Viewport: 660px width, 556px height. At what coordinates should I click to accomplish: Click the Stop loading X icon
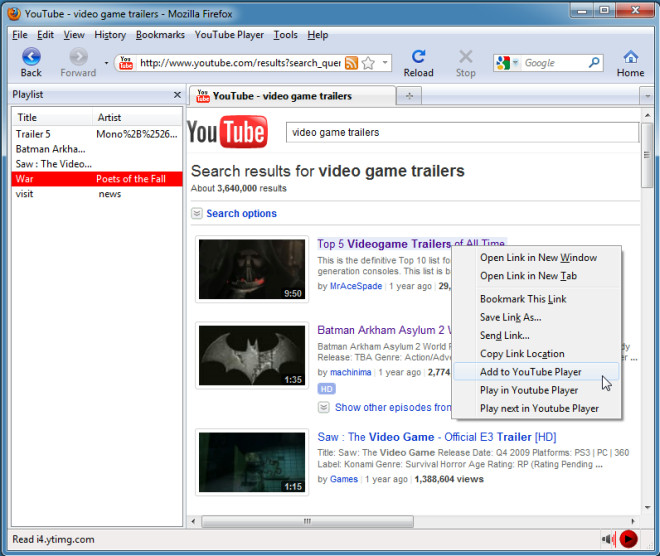click(466, 63)
